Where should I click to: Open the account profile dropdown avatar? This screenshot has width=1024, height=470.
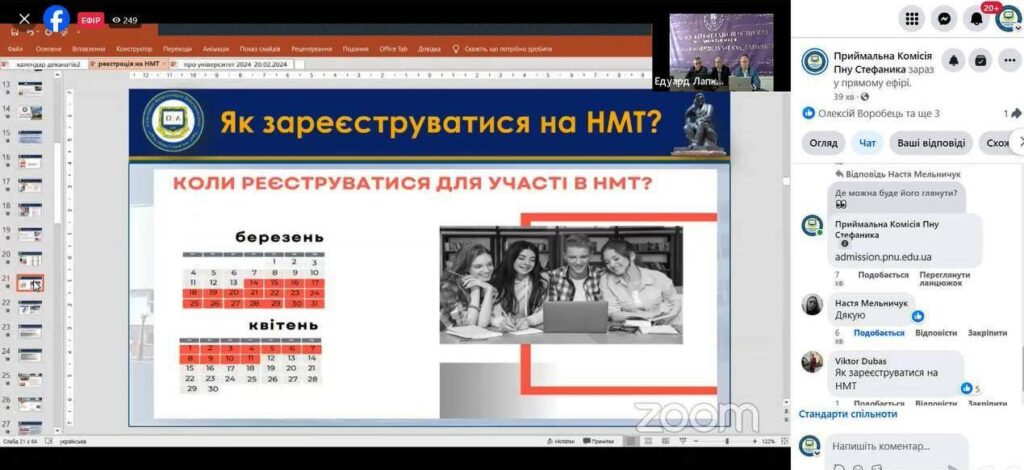point(1007,18)
